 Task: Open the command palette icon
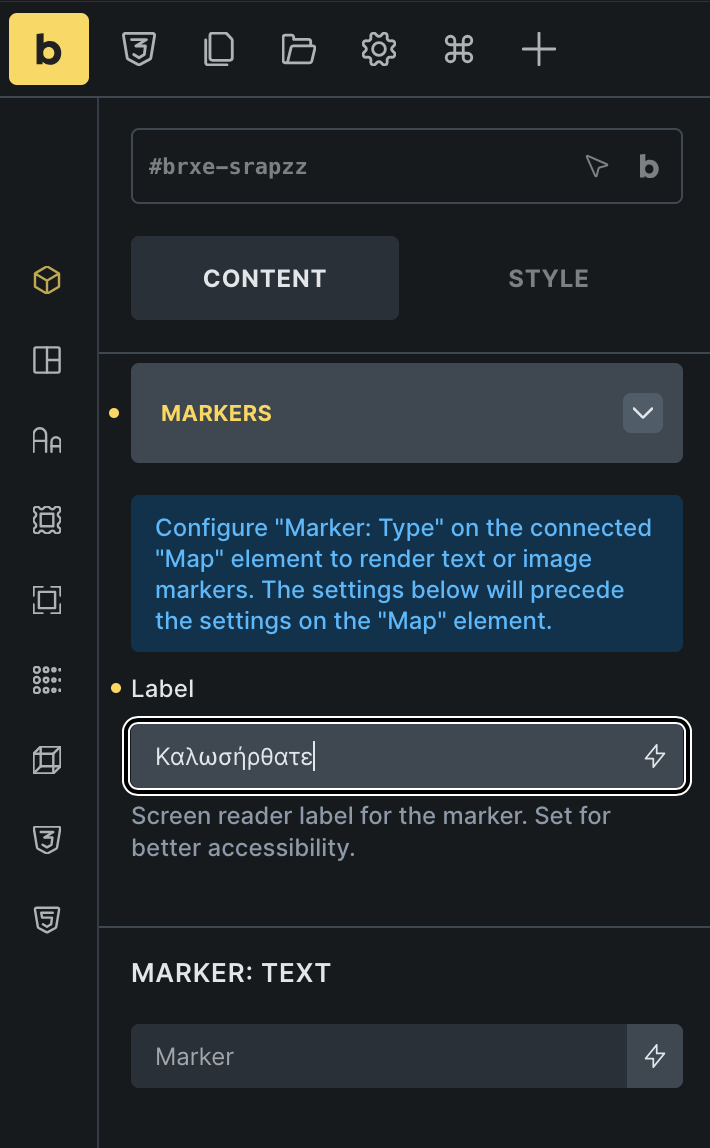tap(459, 49)
